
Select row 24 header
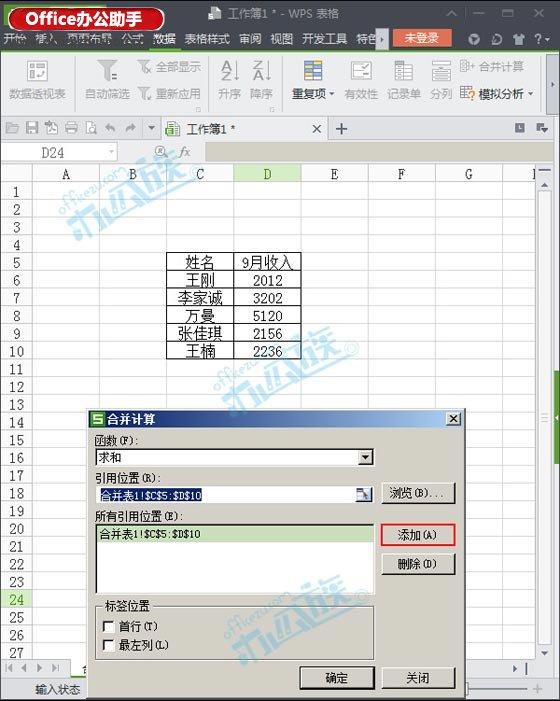16,599
